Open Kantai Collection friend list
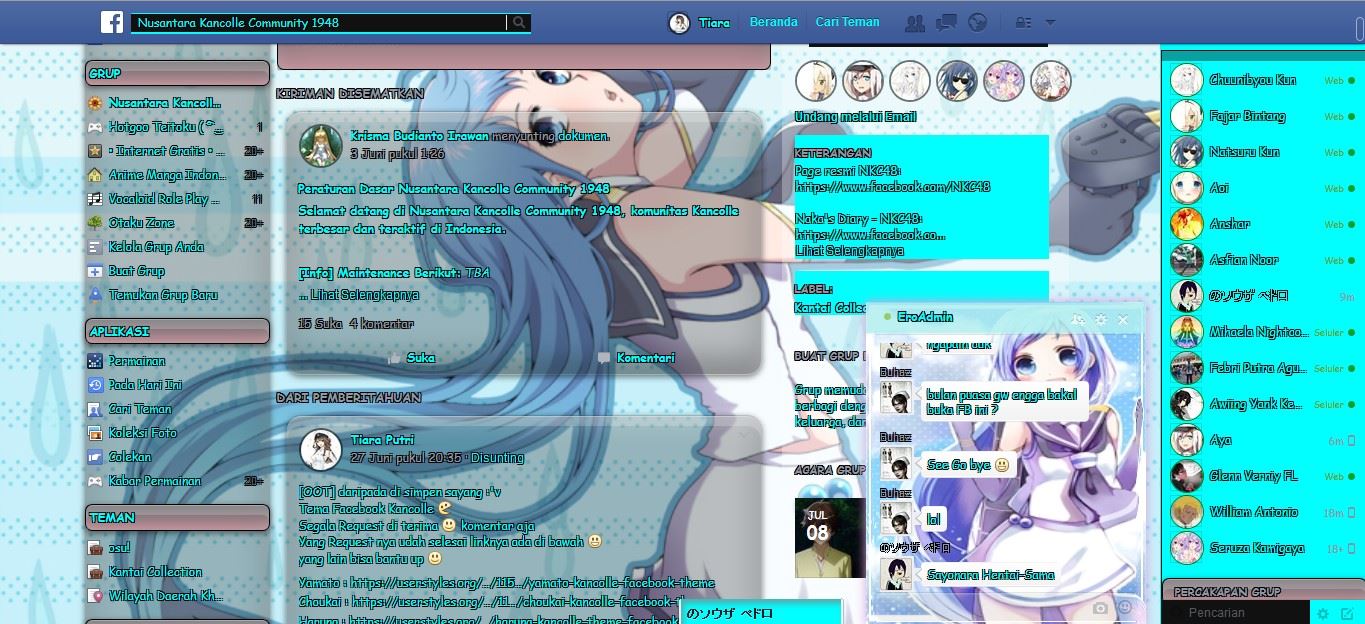The image size is (1365, 624). (155, 572)
